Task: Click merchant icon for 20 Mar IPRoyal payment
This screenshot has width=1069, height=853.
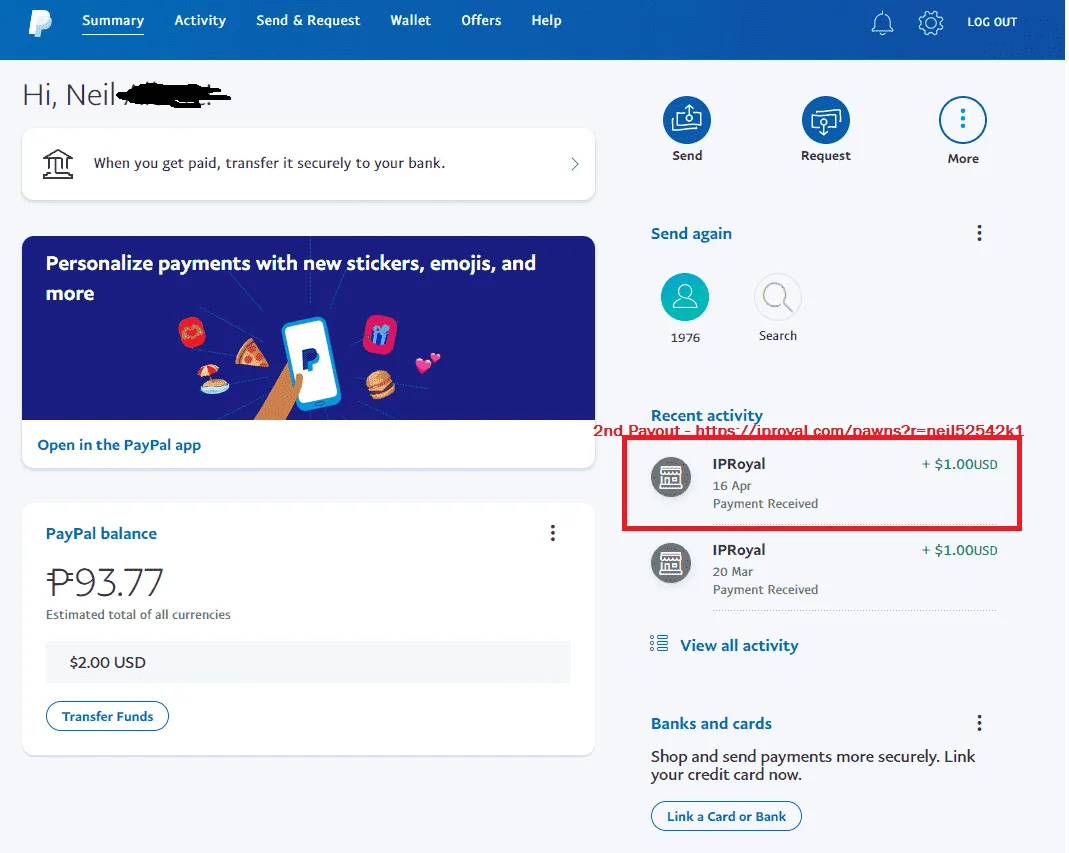Action: 671,563
